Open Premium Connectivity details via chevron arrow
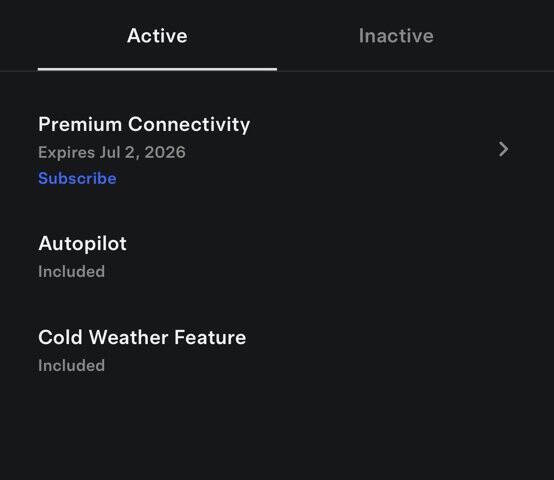 (503, 149)
